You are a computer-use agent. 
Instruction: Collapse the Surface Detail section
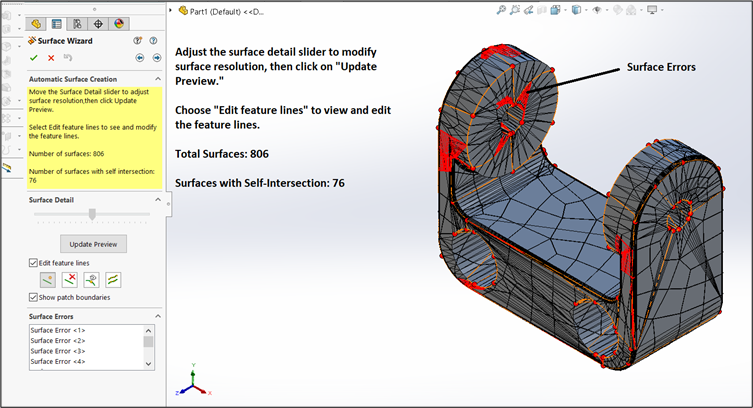[156, 200]
